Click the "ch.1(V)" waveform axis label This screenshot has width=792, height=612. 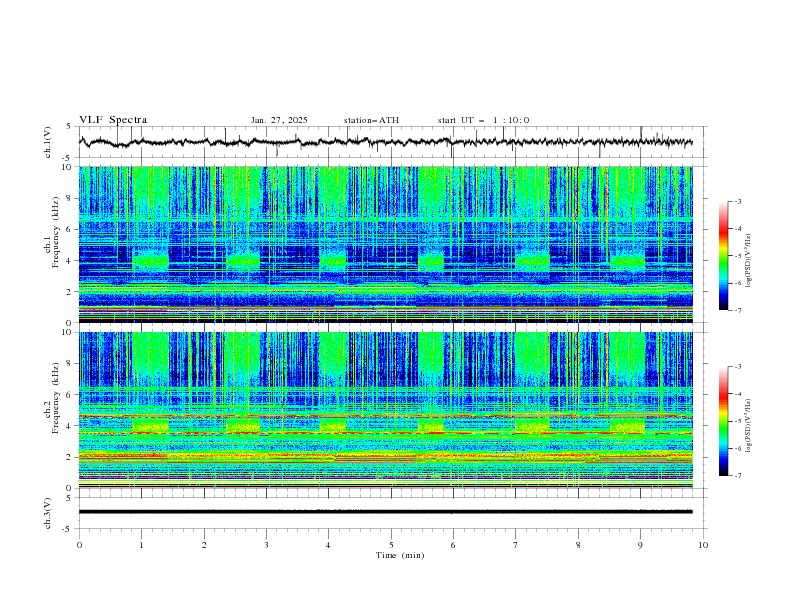point(48,142)
